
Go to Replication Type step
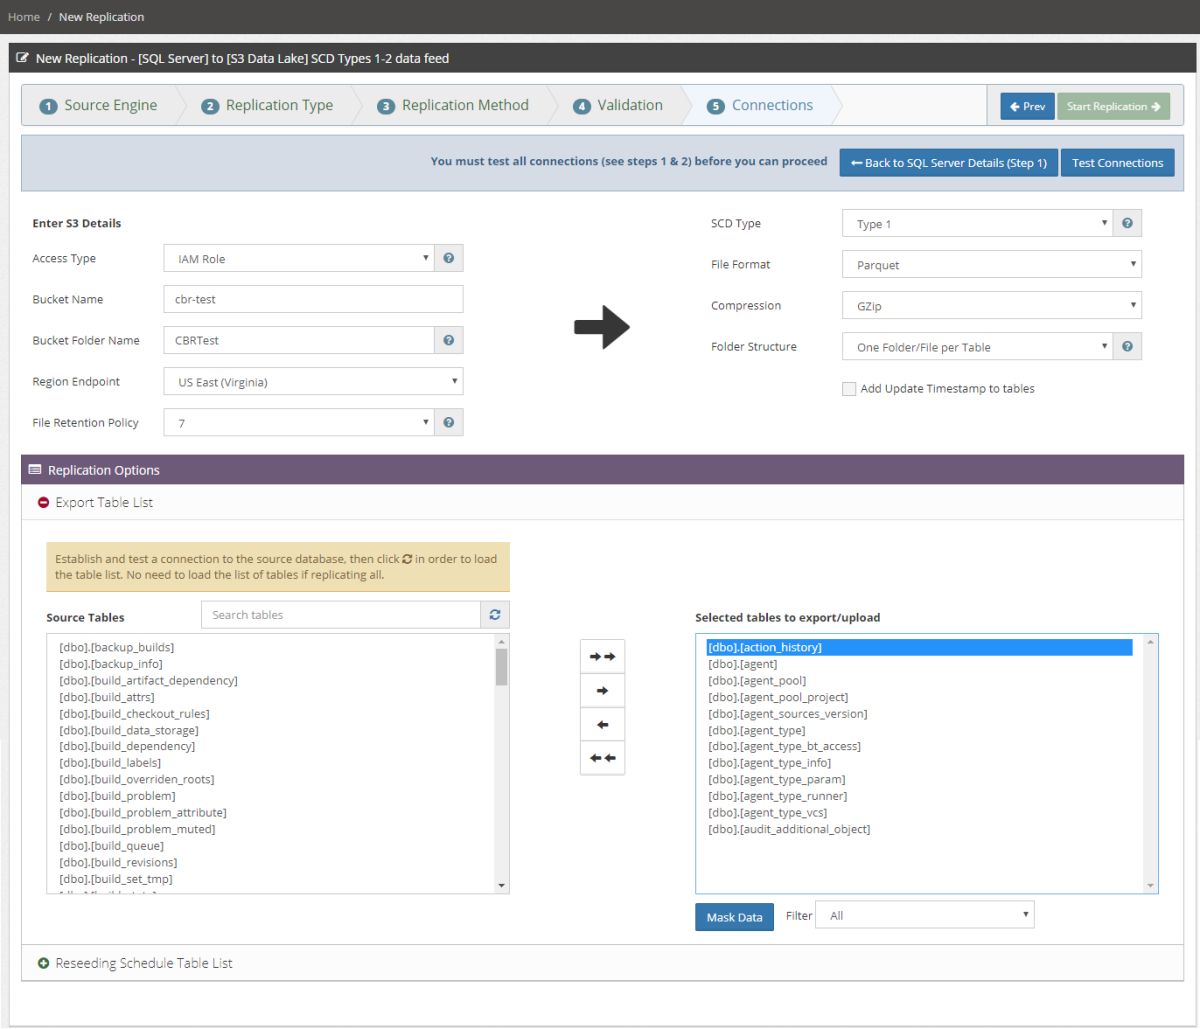tap(267, 105)
